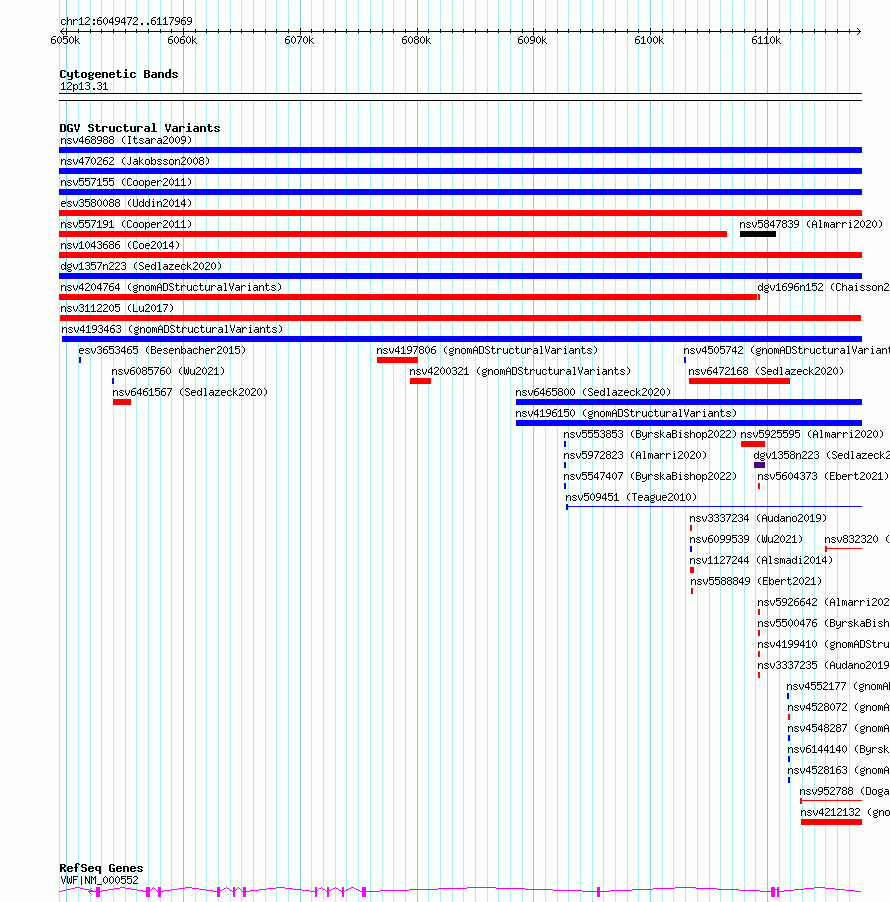Click red bar under nsv6461567 (Sedlazeck2020)

[122, 402]
